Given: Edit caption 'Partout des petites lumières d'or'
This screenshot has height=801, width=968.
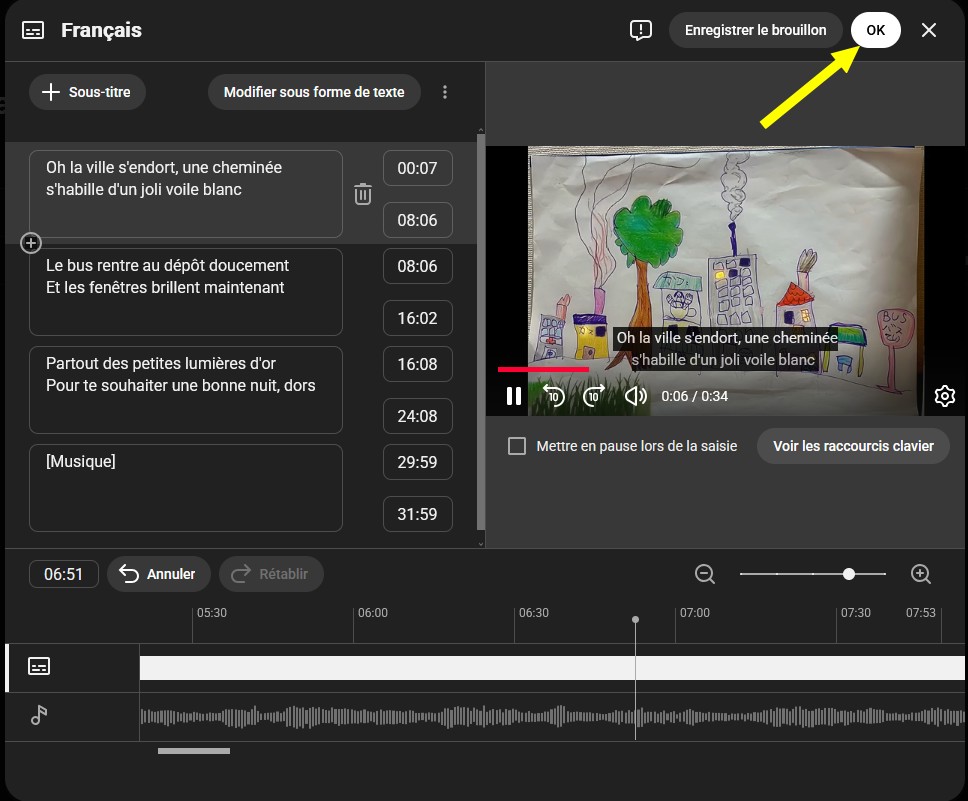Looking at the screenshot, I should (x=185, y=390).
